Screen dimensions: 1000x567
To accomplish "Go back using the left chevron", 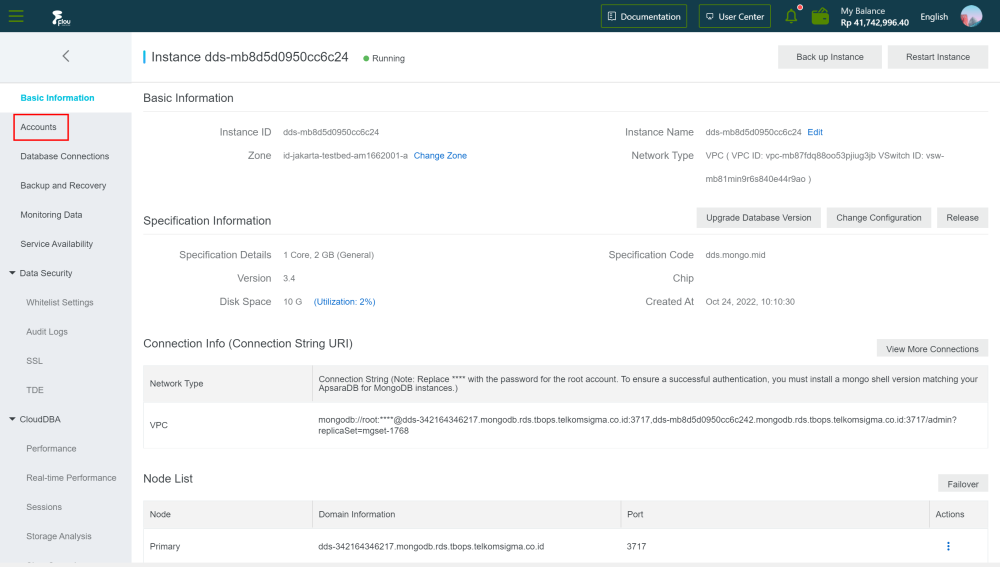I will pyautogui.click(x=66, y=56).
